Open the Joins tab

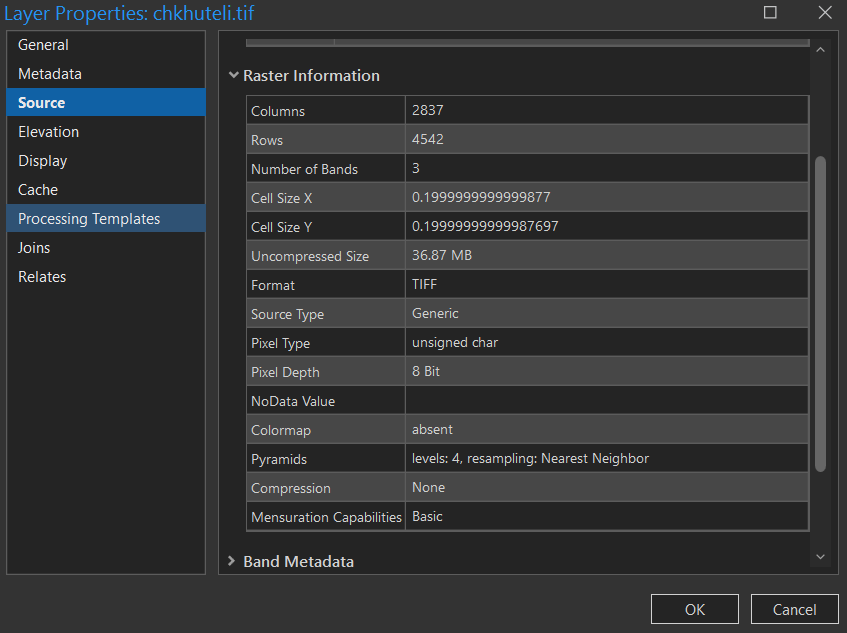click(34, 248)
